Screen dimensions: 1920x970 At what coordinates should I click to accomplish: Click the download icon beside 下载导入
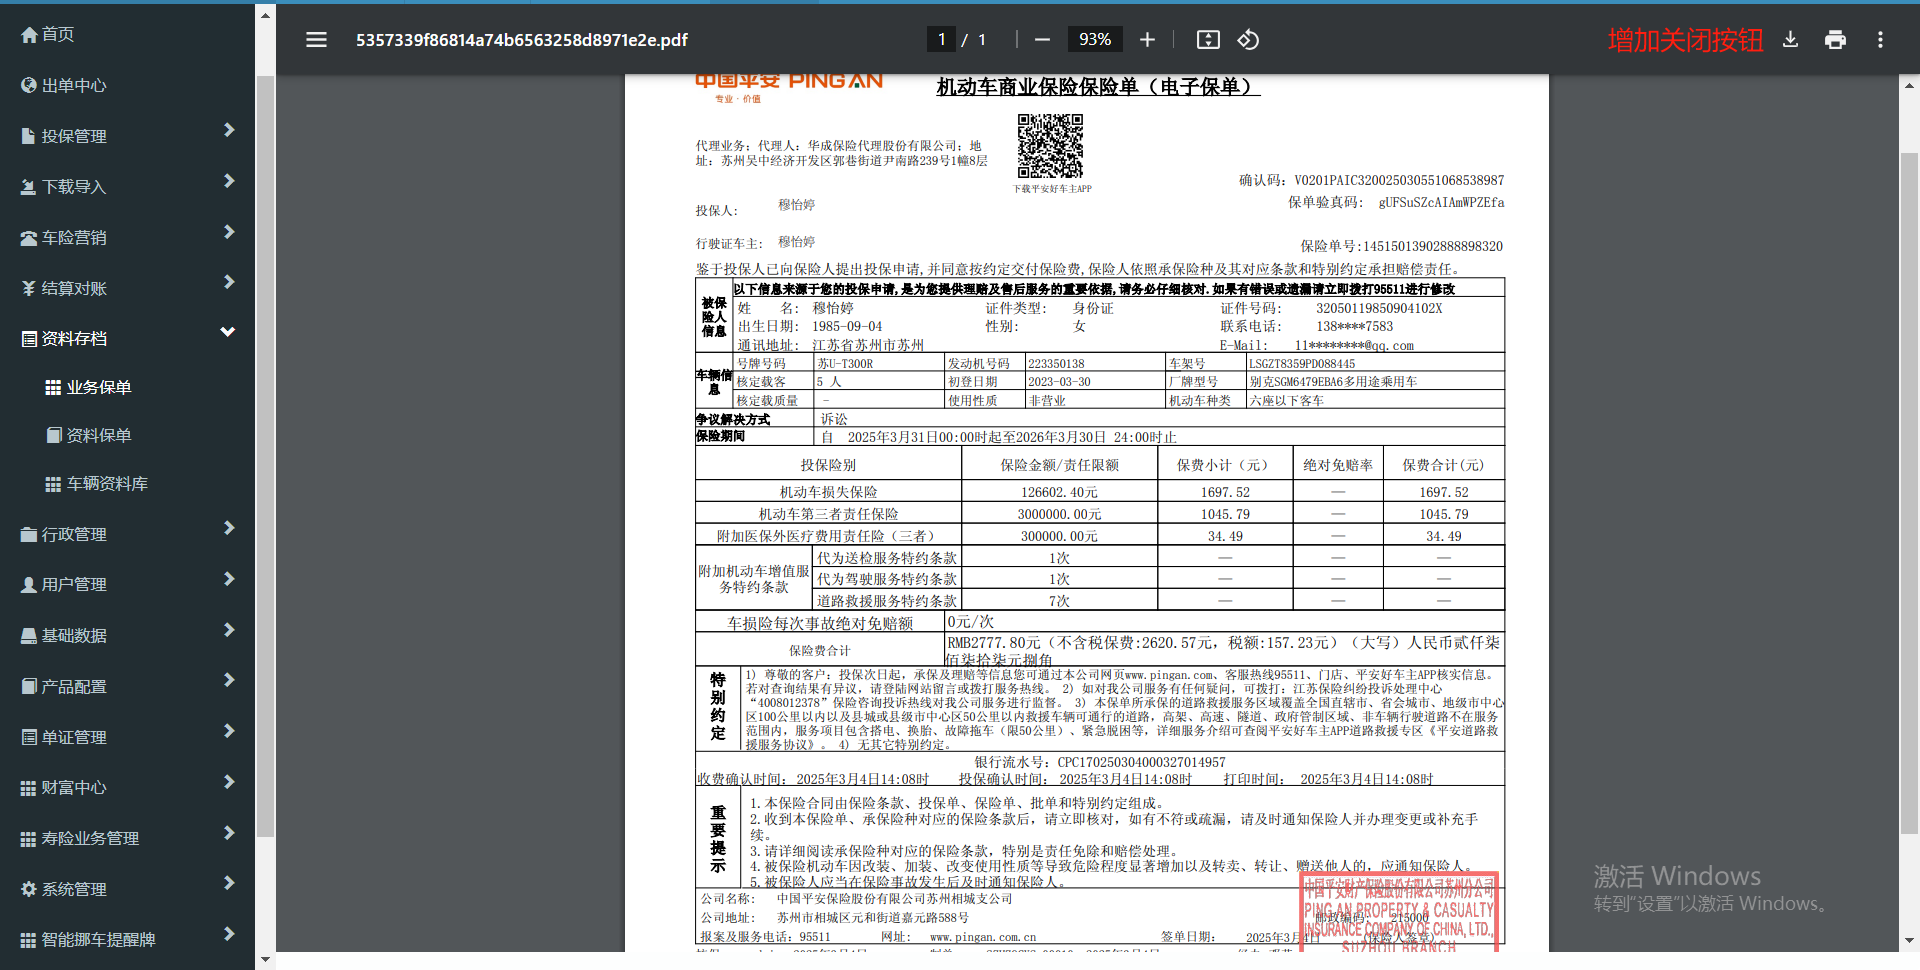tap(29, 187)
